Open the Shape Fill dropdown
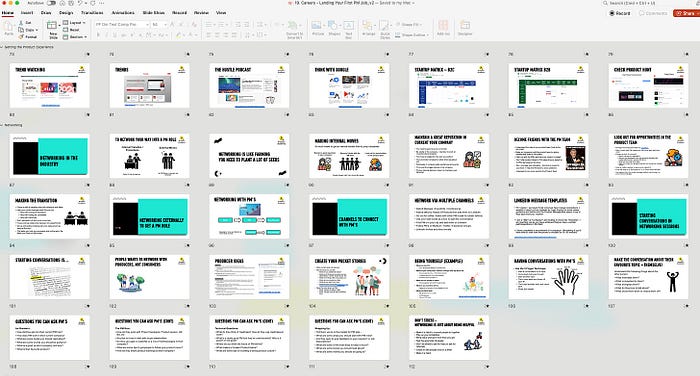The width and height of the screenshot is (700, 376). [408, 25]
